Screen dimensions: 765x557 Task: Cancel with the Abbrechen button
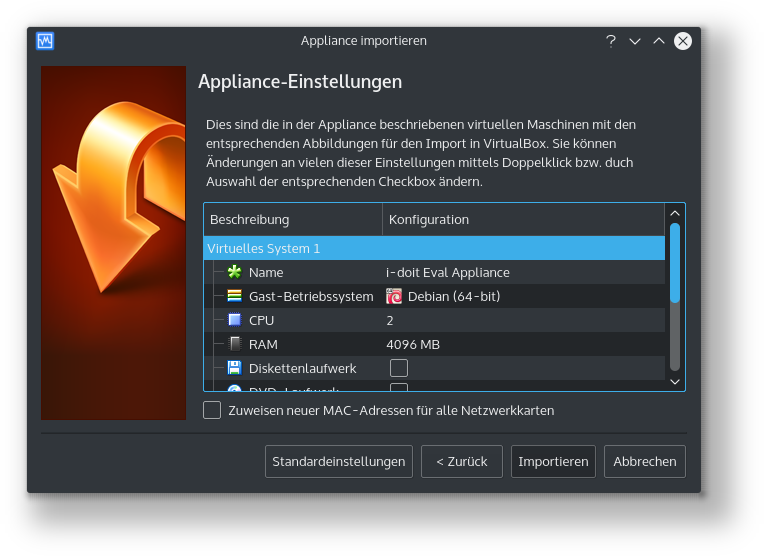[x=644, y=461]
